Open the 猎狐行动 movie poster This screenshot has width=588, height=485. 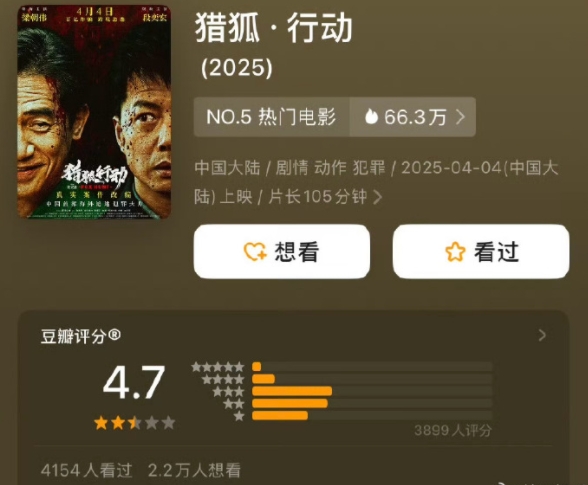point(94,112)
